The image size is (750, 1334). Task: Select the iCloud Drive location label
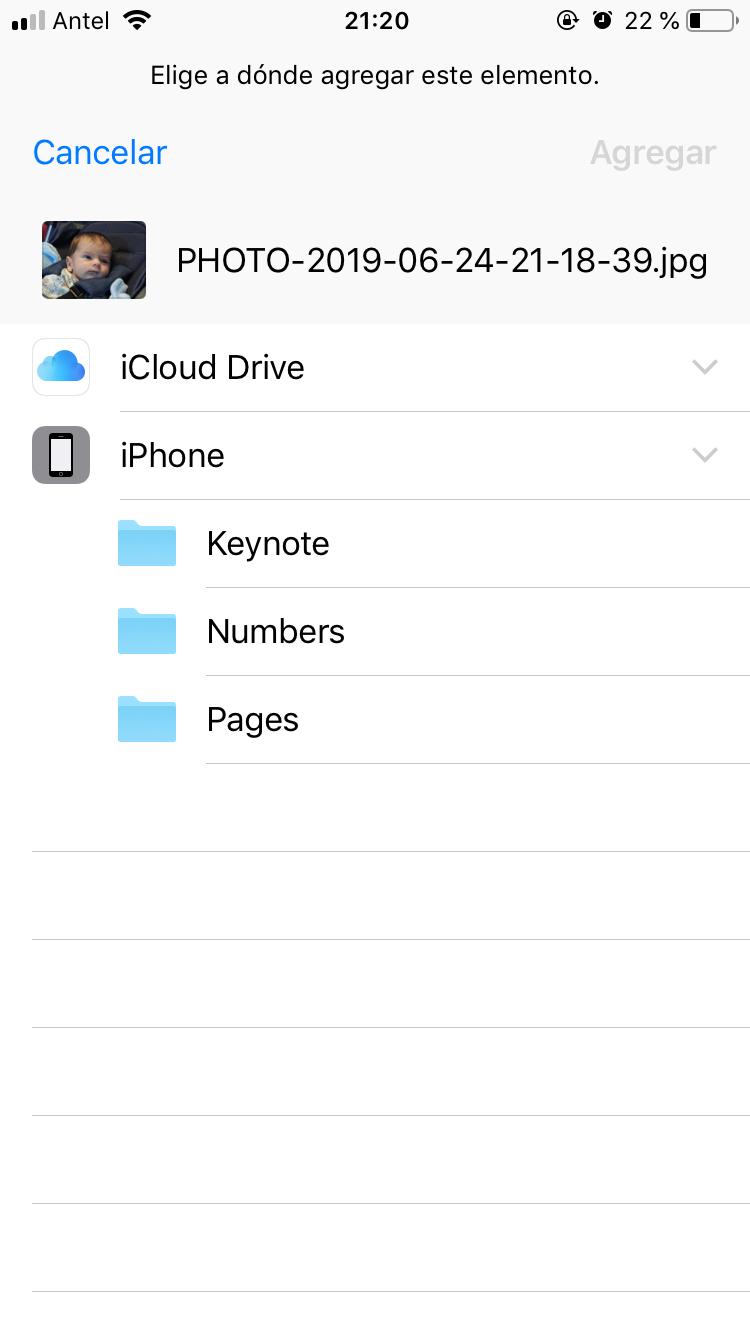point(212,367)
